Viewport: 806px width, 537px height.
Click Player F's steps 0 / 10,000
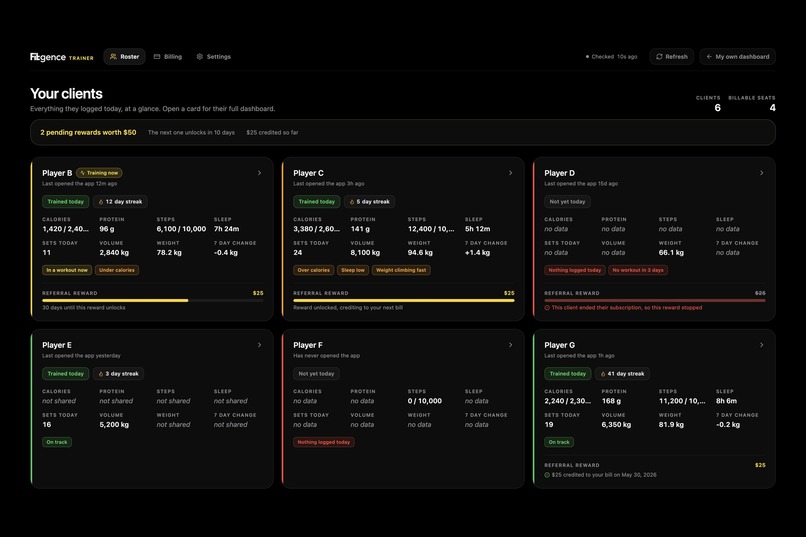[x=425, y=401]
